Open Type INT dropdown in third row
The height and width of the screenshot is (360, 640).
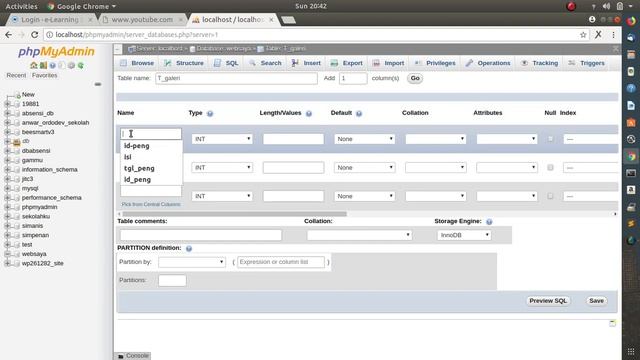coord(222,196)
